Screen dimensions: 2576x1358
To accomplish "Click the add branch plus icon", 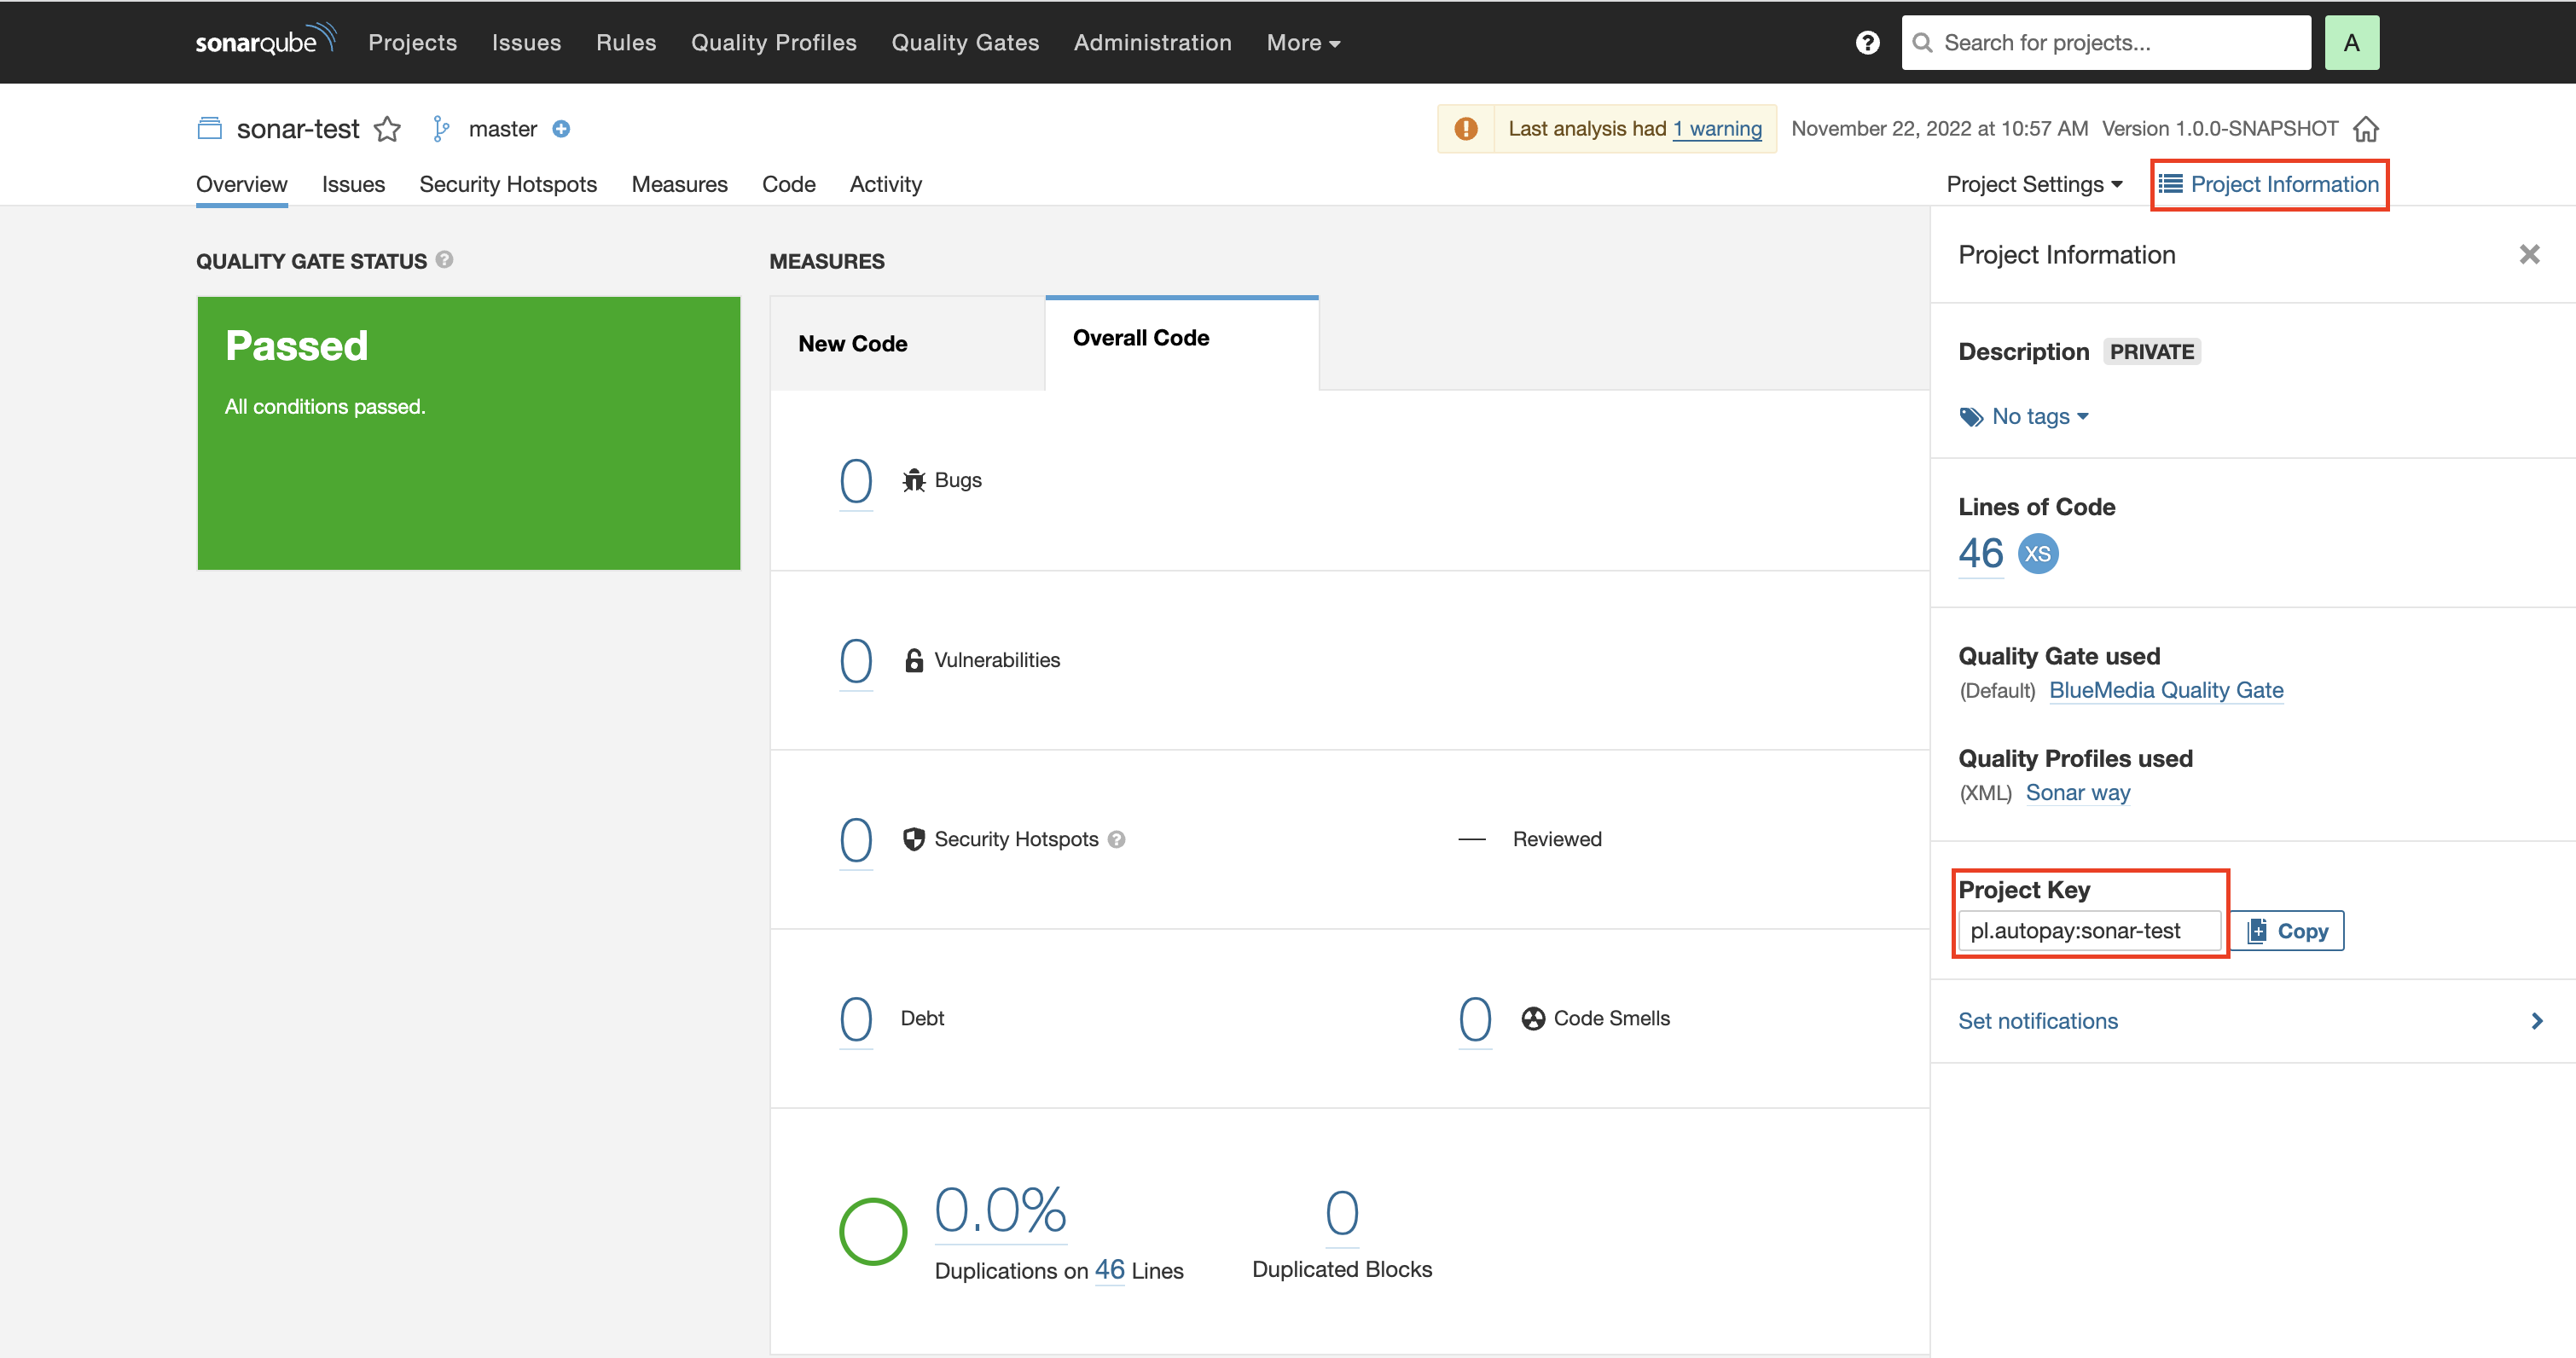I will click(x=561, y=129).
